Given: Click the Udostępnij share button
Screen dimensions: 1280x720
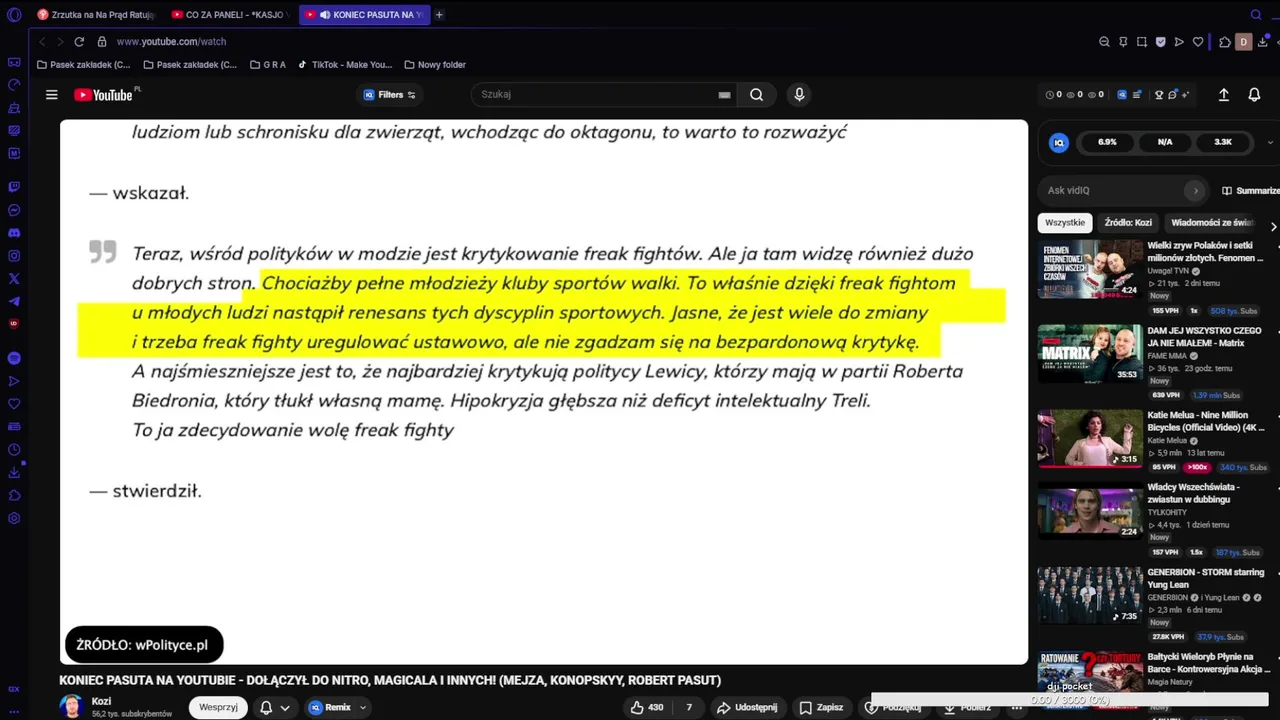Looking at the screenshot, I should coord(746,707).
